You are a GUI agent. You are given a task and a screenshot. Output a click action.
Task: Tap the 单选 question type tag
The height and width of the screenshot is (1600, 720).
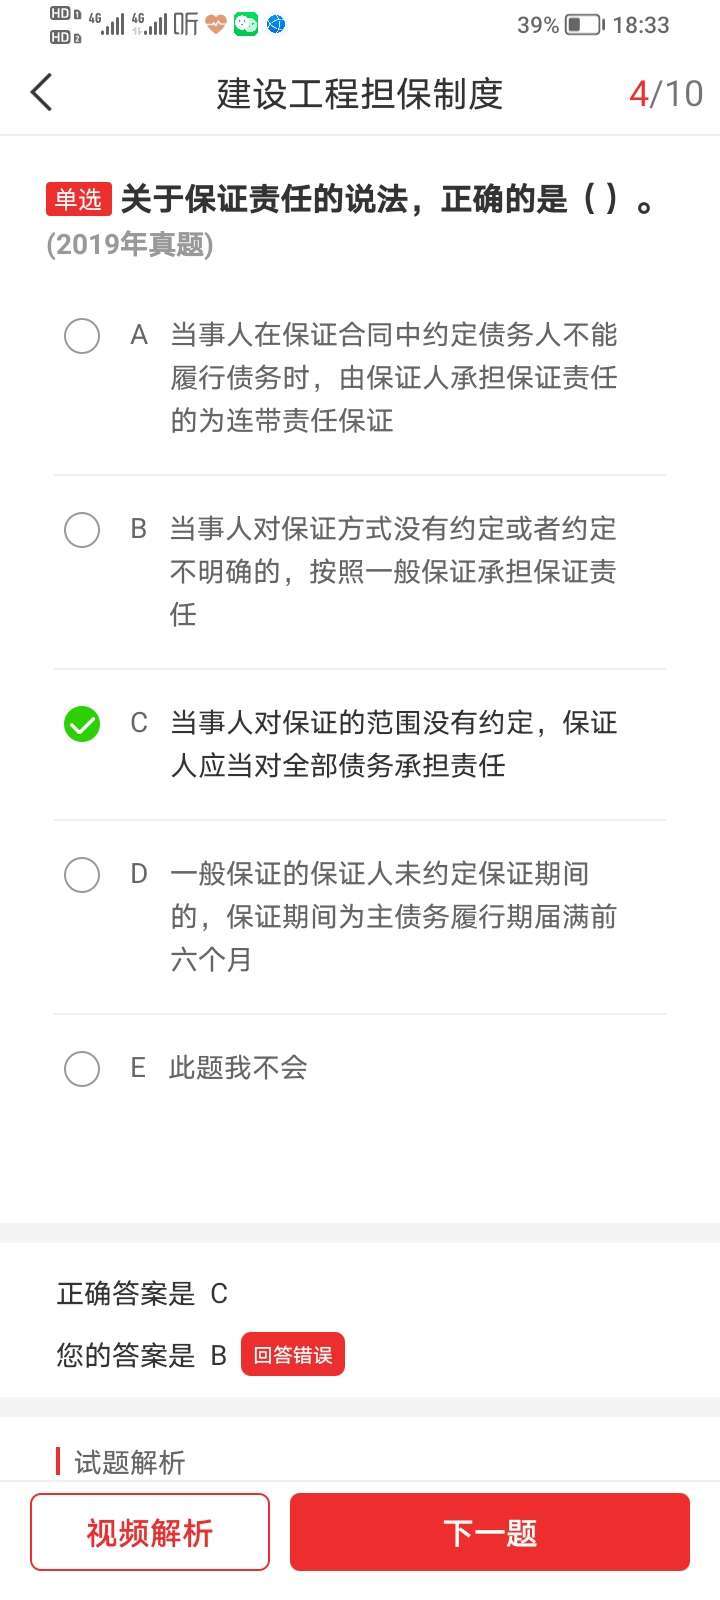tap(78, 199)
